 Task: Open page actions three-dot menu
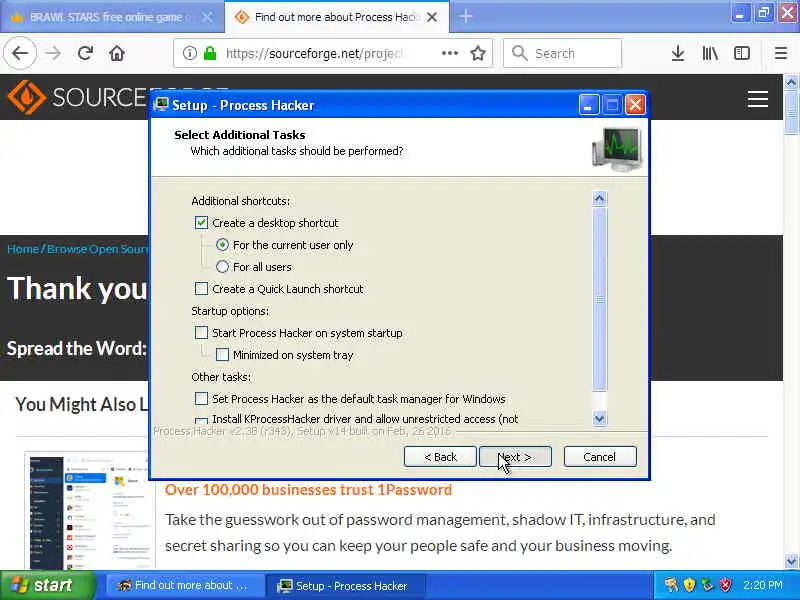(449, 53)
